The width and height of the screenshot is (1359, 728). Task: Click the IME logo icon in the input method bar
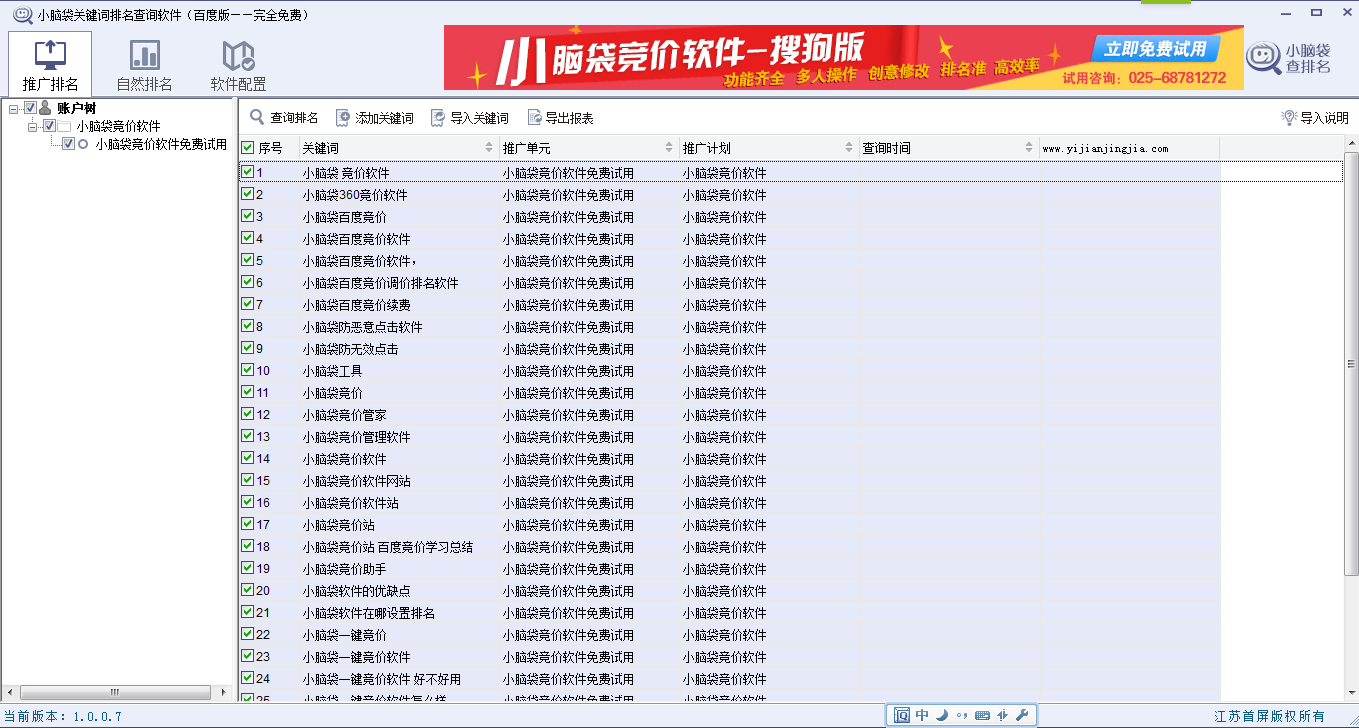tap(902, 715)
